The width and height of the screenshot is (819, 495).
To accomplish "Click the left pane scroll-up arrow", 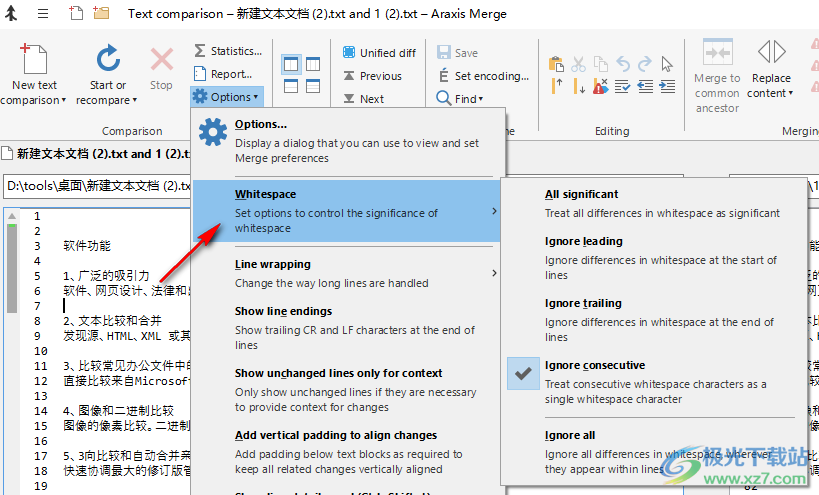I will click(x=11, y=216).
